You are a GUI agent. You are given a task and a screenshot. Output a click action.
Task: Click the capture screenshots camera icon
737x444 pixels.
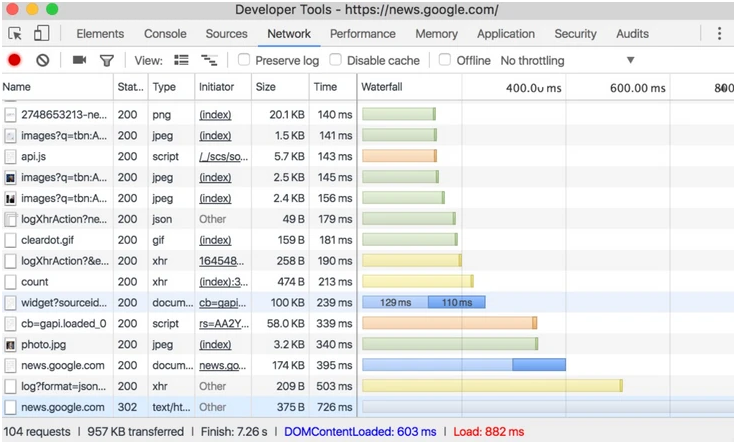(x=79, y=60)
